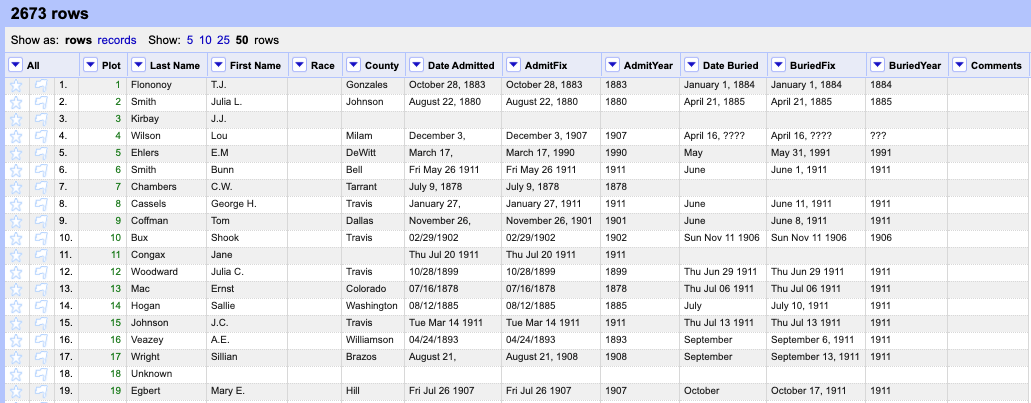This screenshot has width=1031, height=403.
Task: Switch view to records mode
Action: 117,40
